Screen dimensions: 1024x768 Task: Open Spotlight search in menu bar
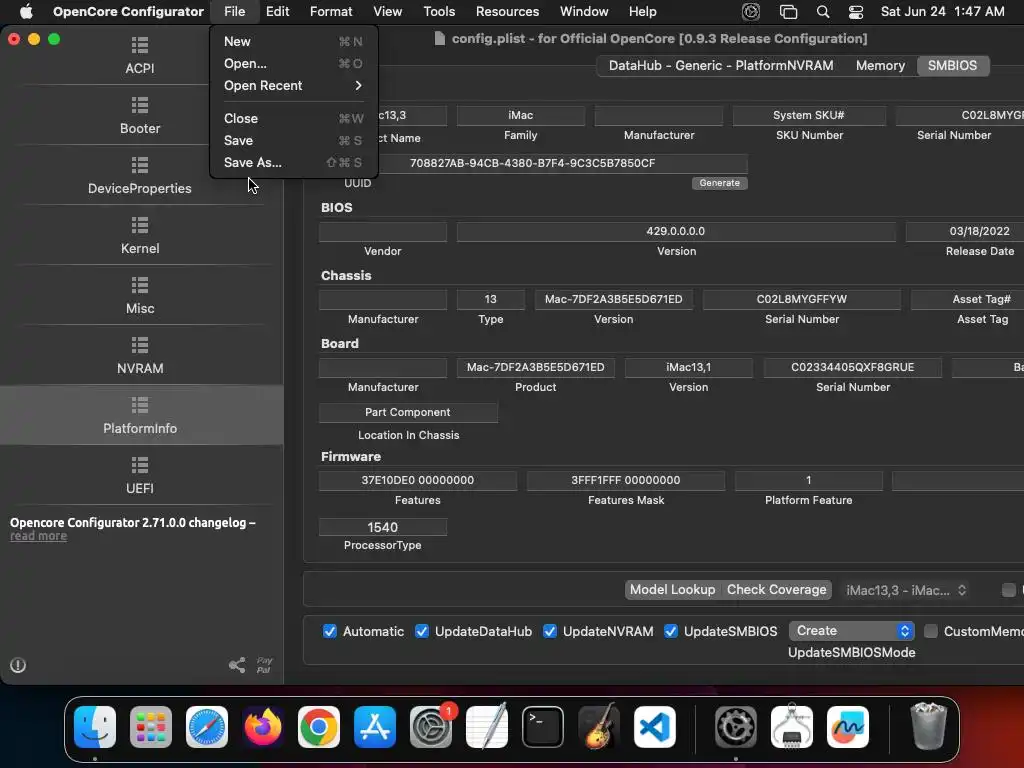[823, 12]
